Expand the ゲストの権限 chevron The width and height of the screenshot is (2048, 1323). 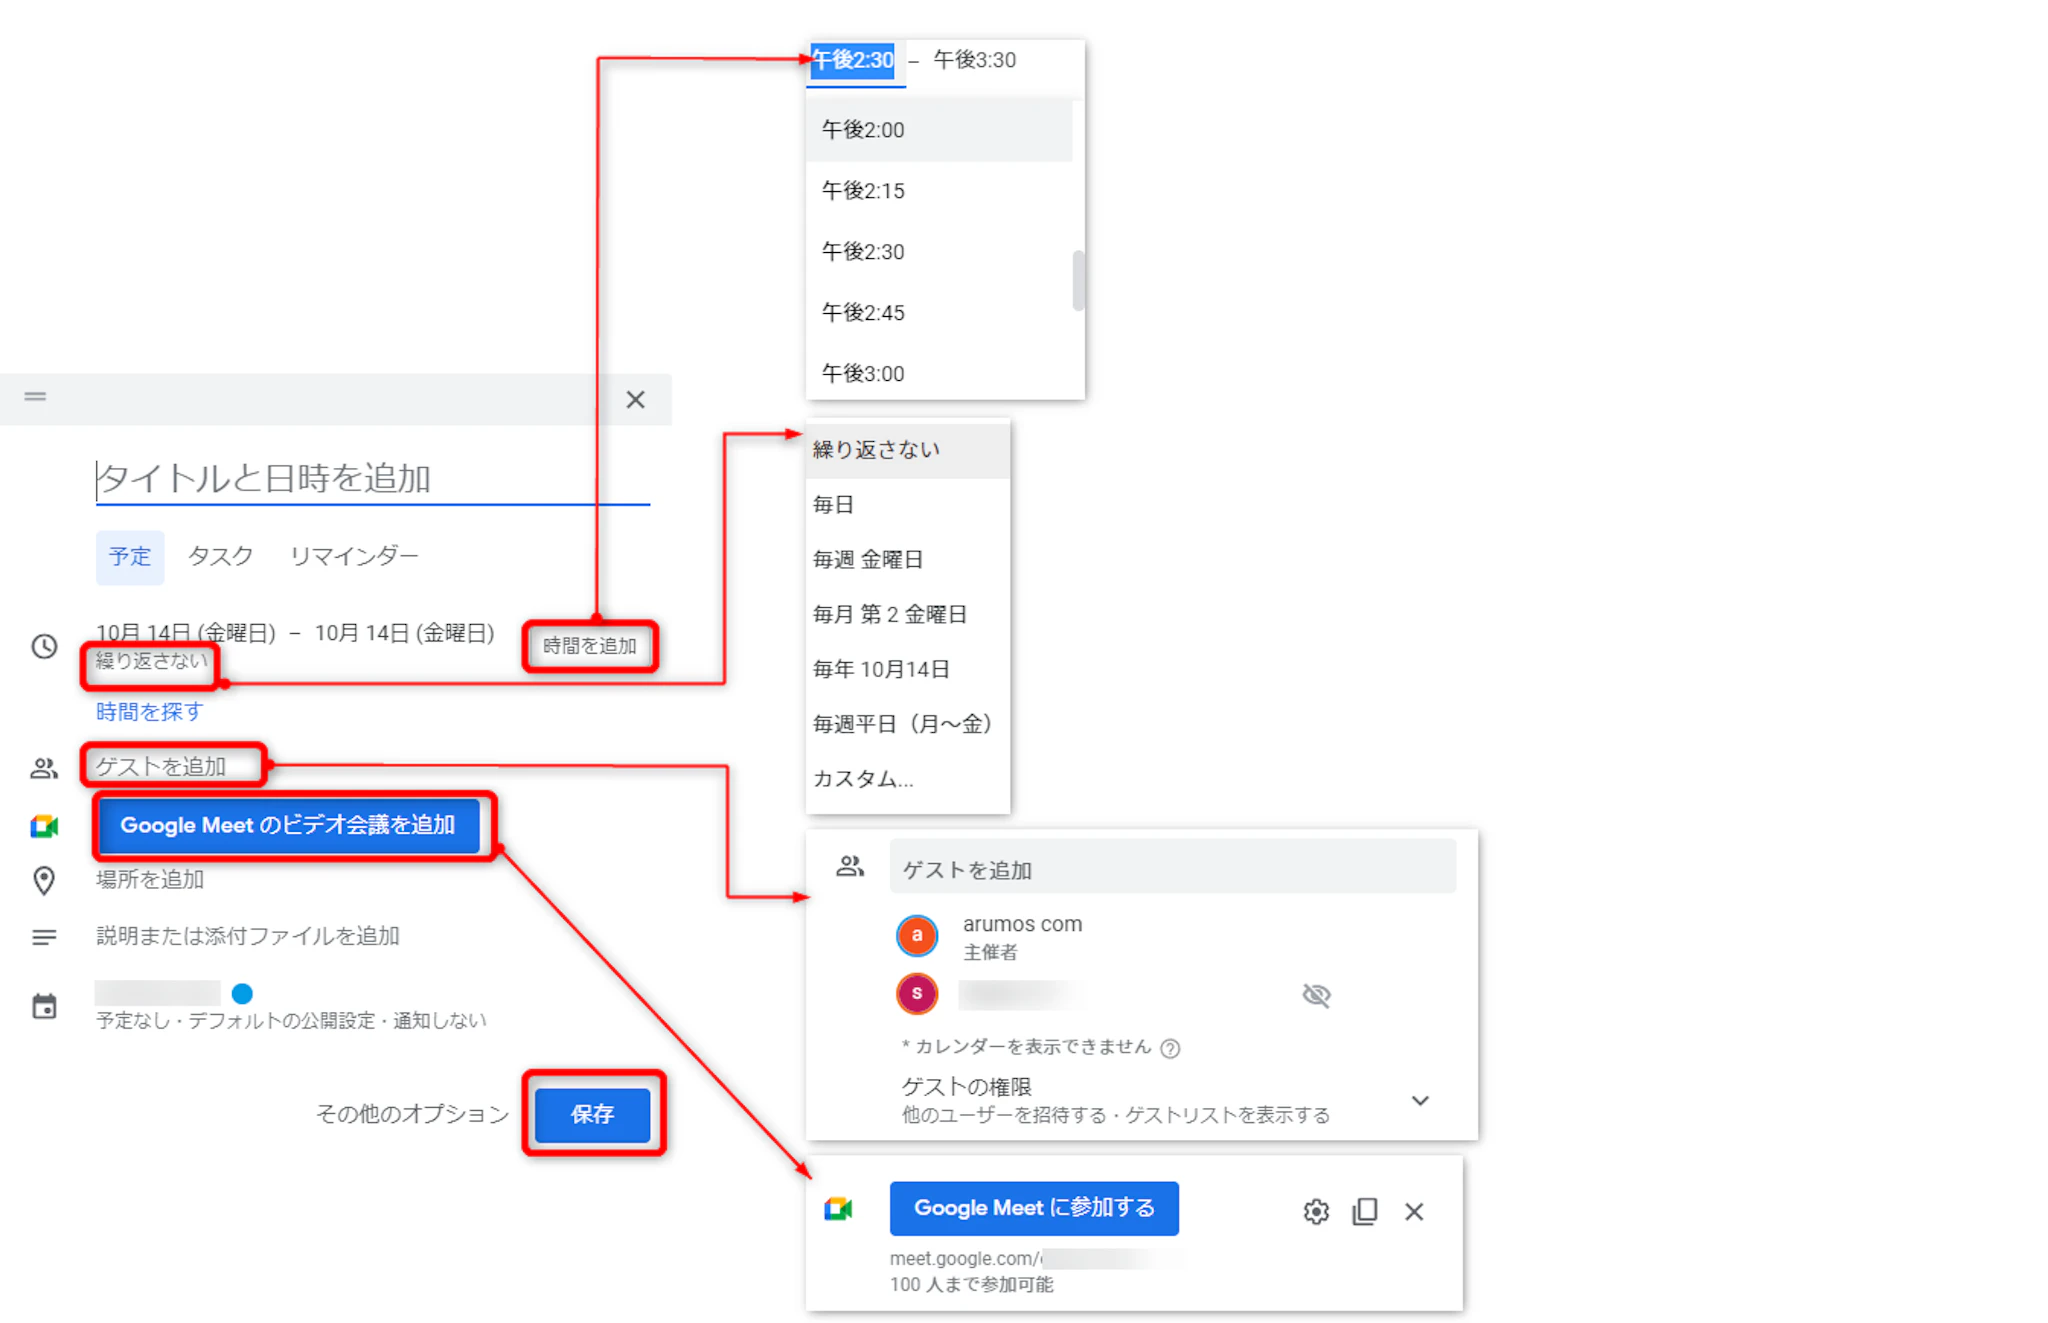coord(1419,1100)
